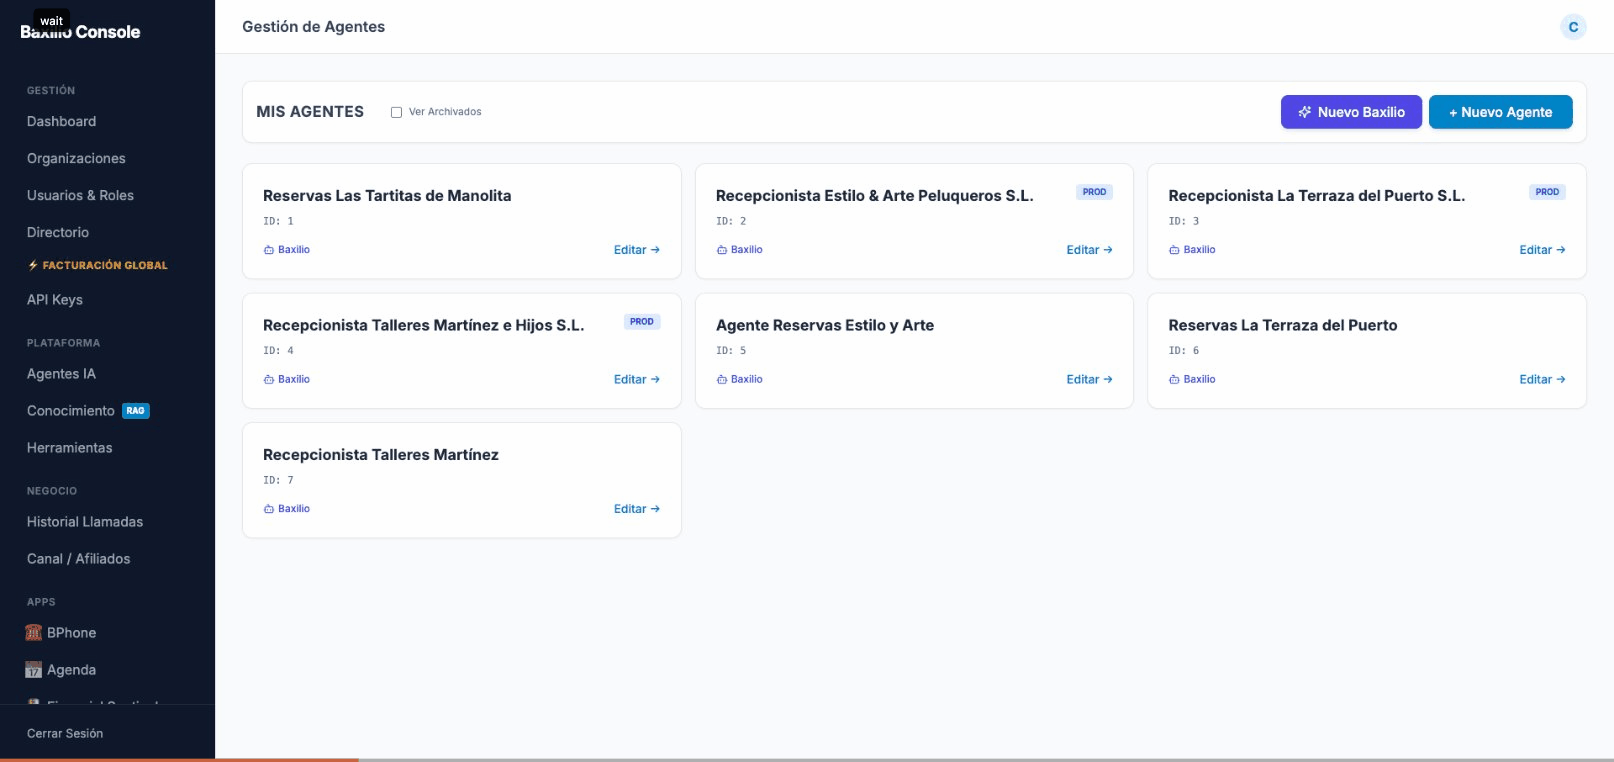Click the 'ID: 1' text
The width and height of the screenshot is (1614, 762).
click(x=279, y=221)
